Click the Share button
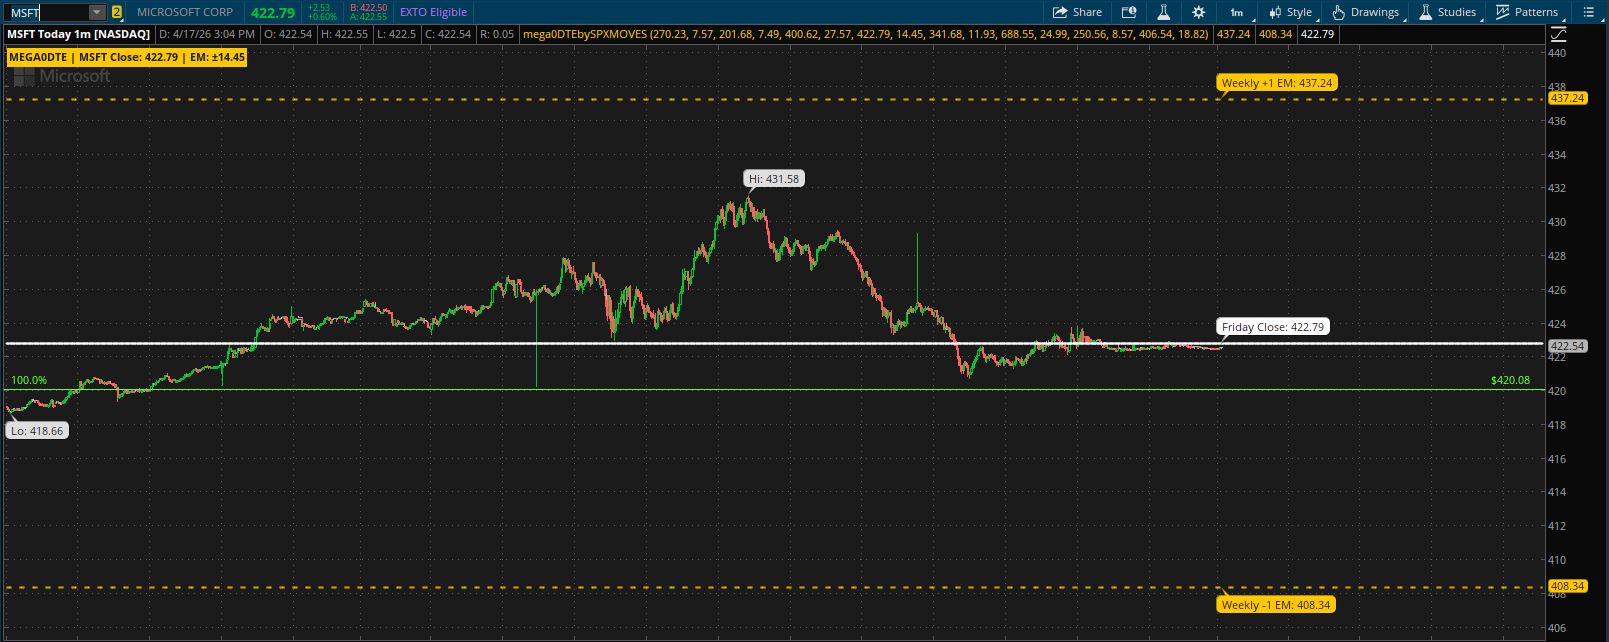The height and width of the screenshot is (642, 1609). [1077, 12]
